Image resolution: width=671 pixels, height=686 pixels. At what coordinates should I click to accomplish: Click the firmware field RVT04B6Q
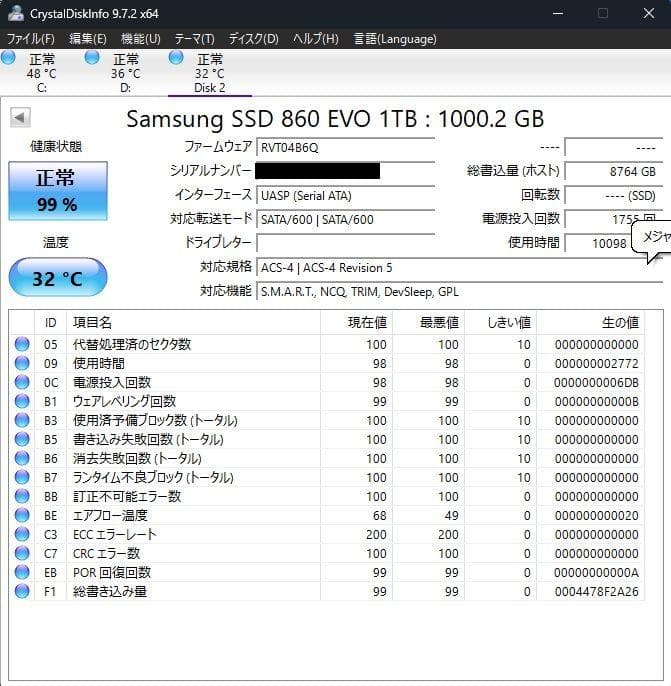tap(346, 147)
